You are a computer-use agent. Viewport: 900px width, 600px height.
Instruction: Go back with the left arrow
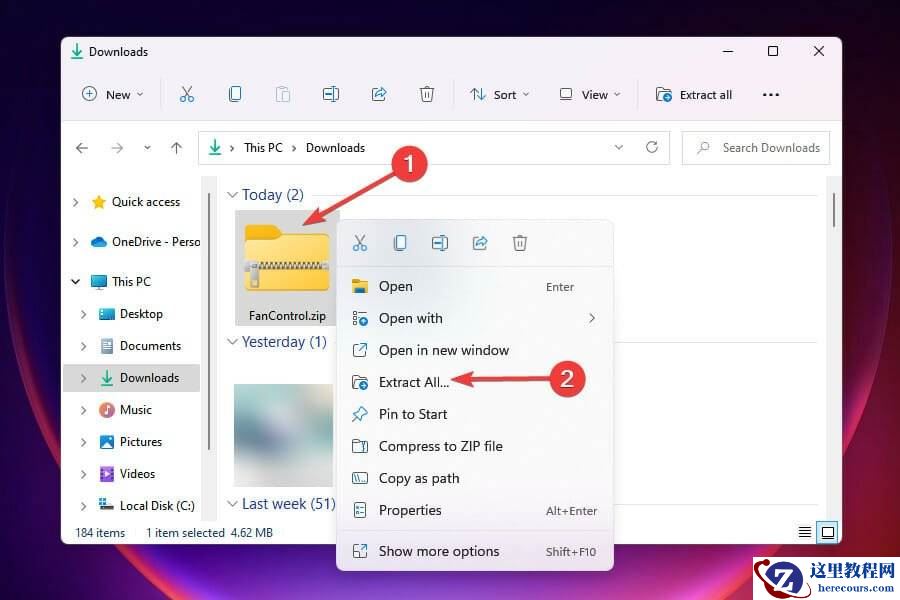(x=82, y=148)
